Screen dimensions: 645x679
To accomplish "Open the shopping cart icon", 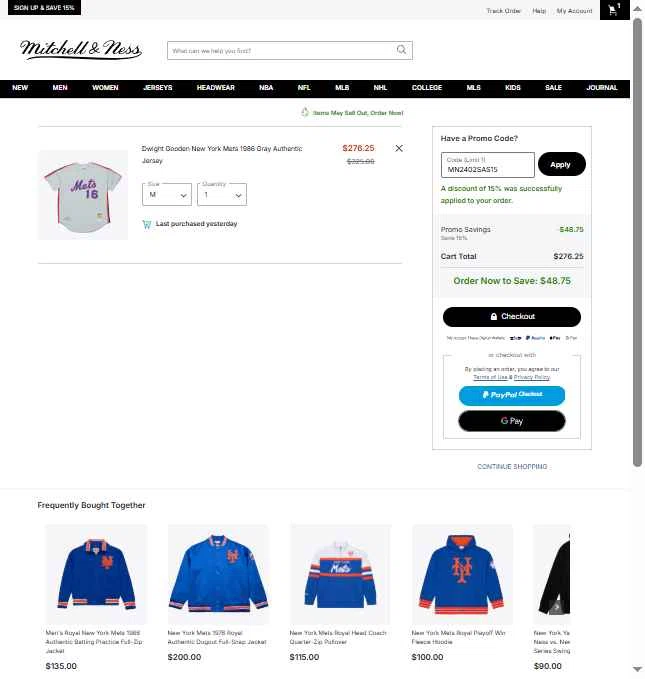I will click(x=614, y=10).
